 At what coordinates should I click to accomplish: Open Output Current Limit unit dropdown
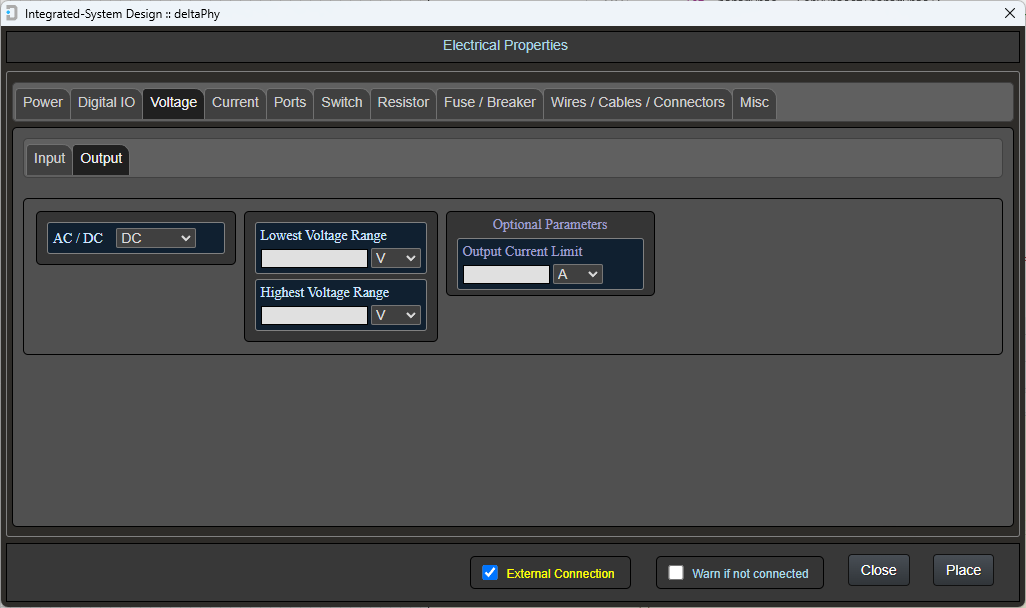[578, 274]
